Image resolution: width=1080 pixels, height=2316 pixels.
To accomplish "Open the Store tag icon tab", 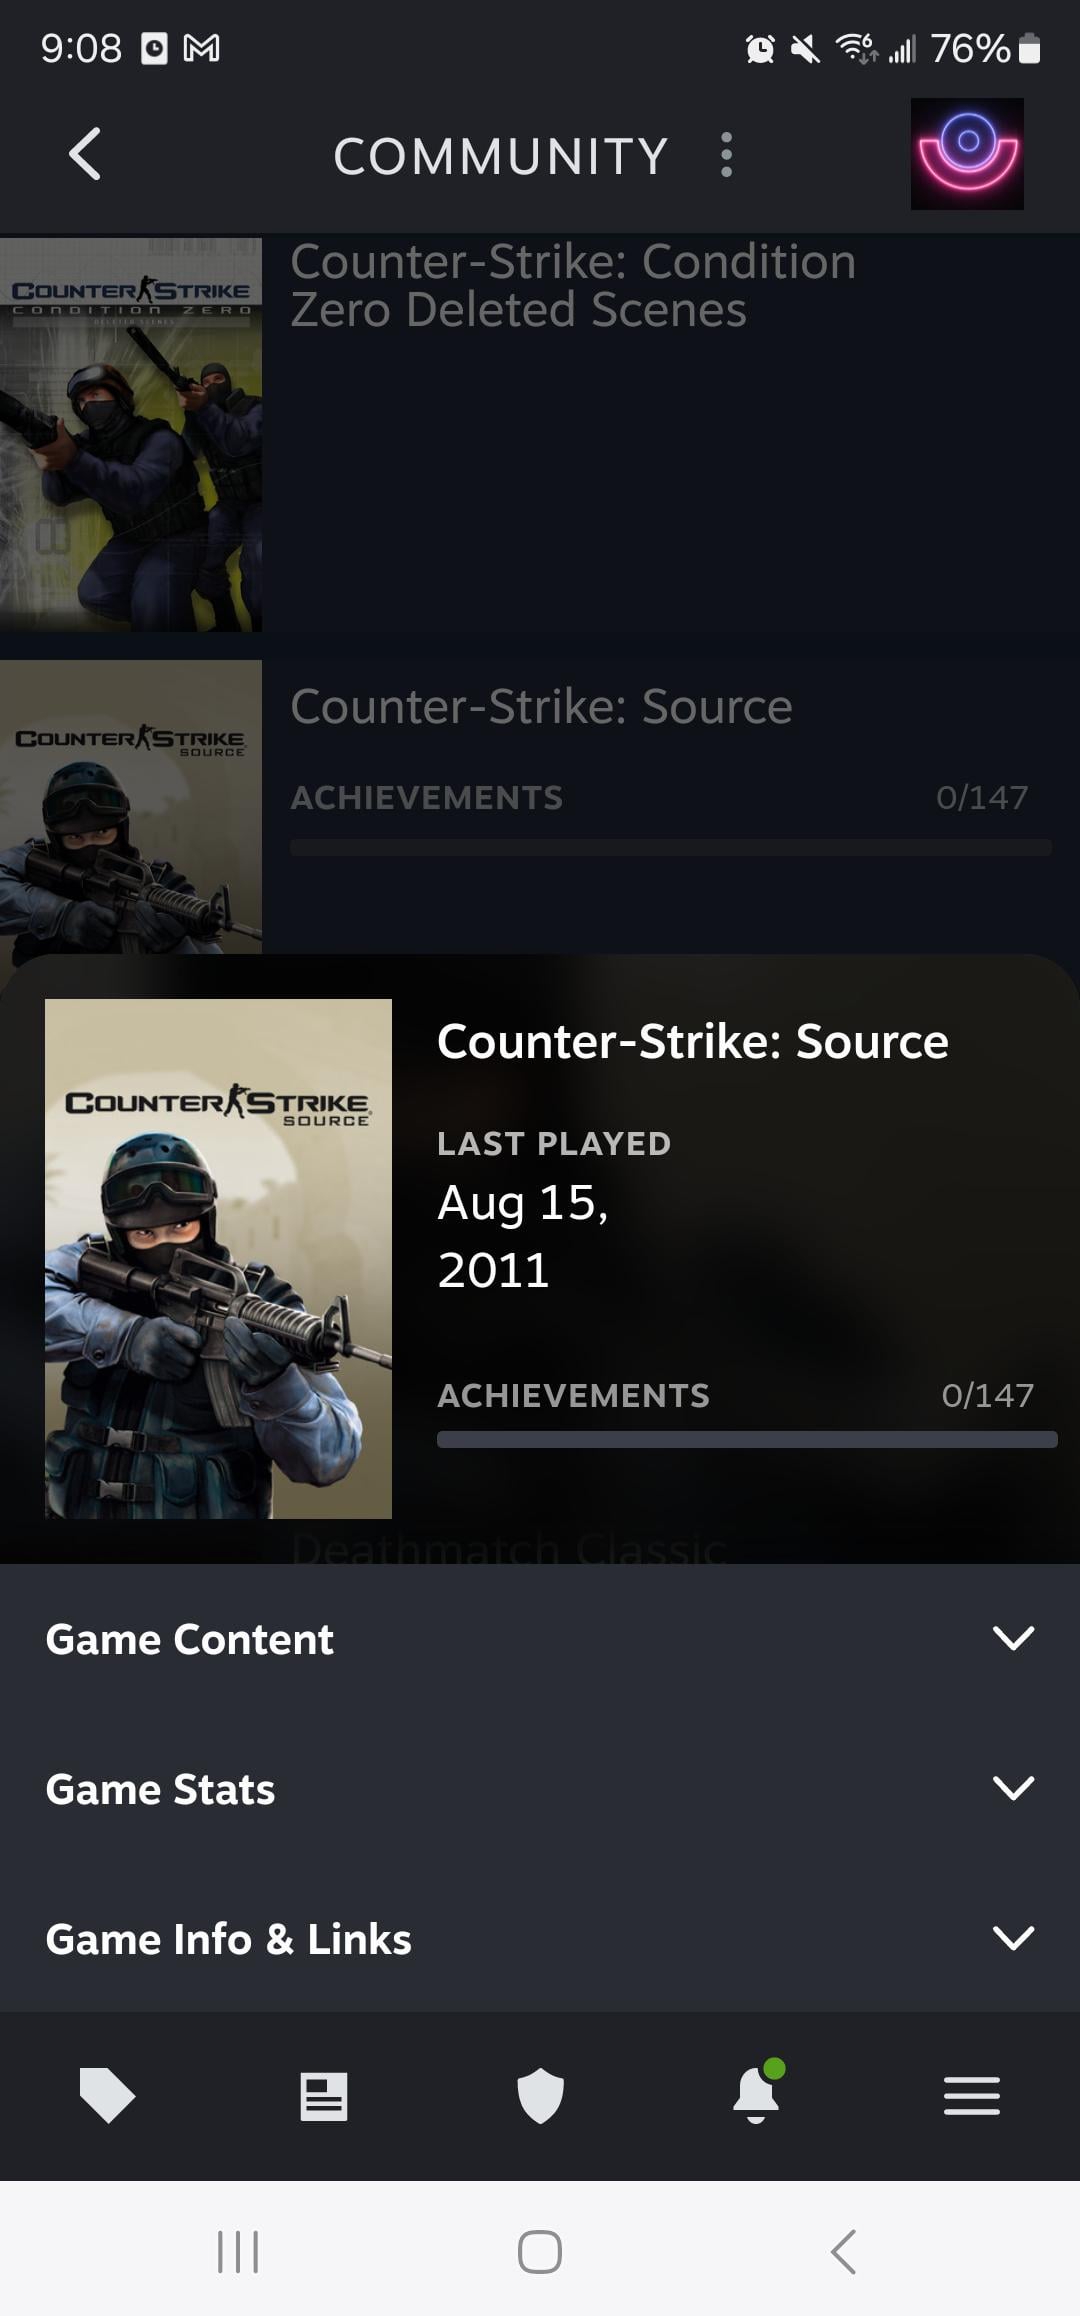I will (x=107, y=2095).
